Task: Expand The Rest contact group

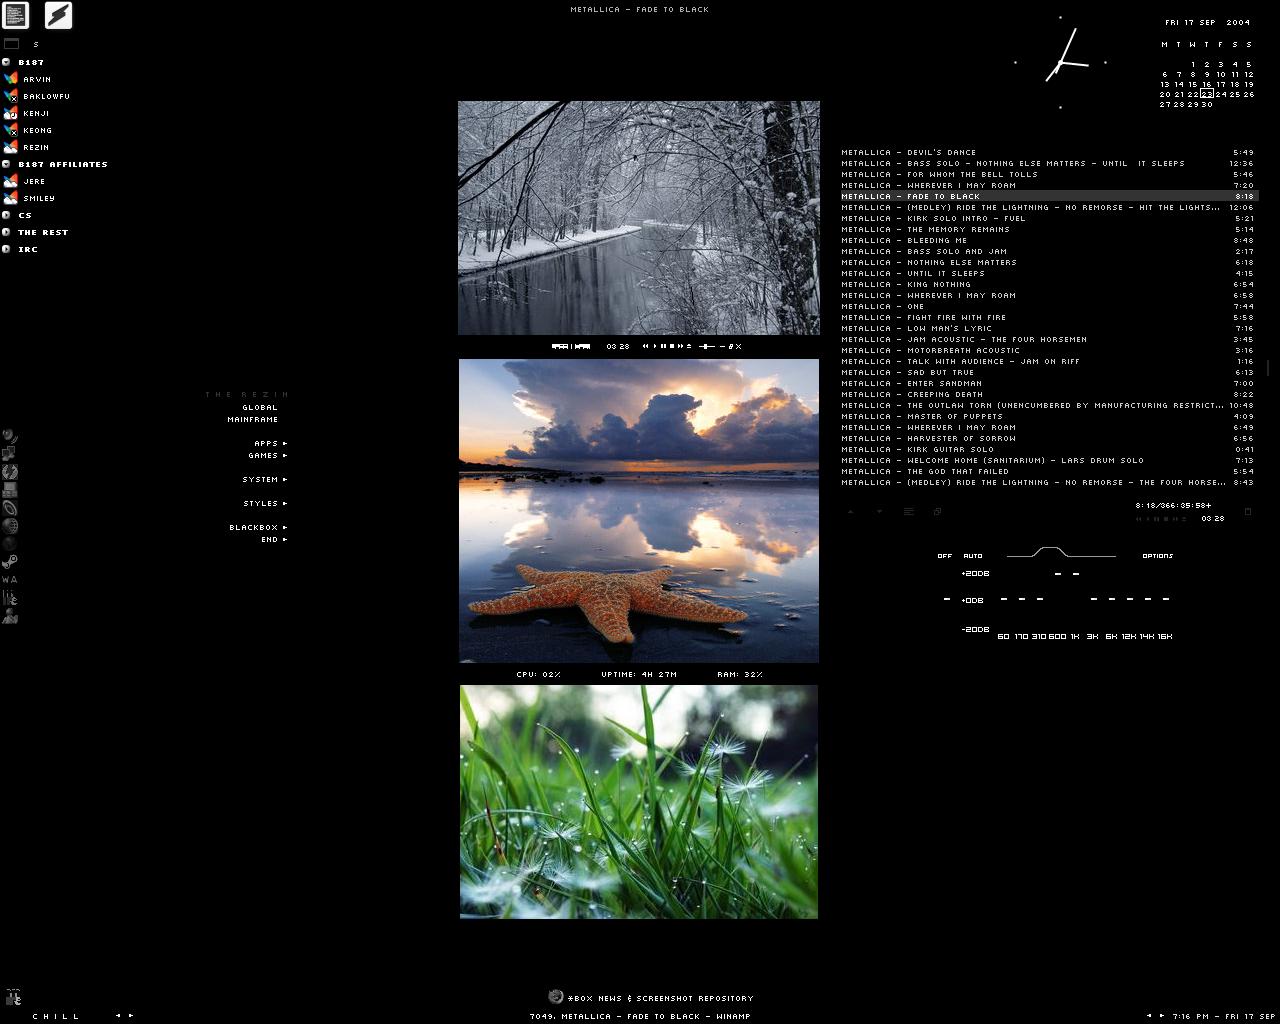Action: coord(7,232)
